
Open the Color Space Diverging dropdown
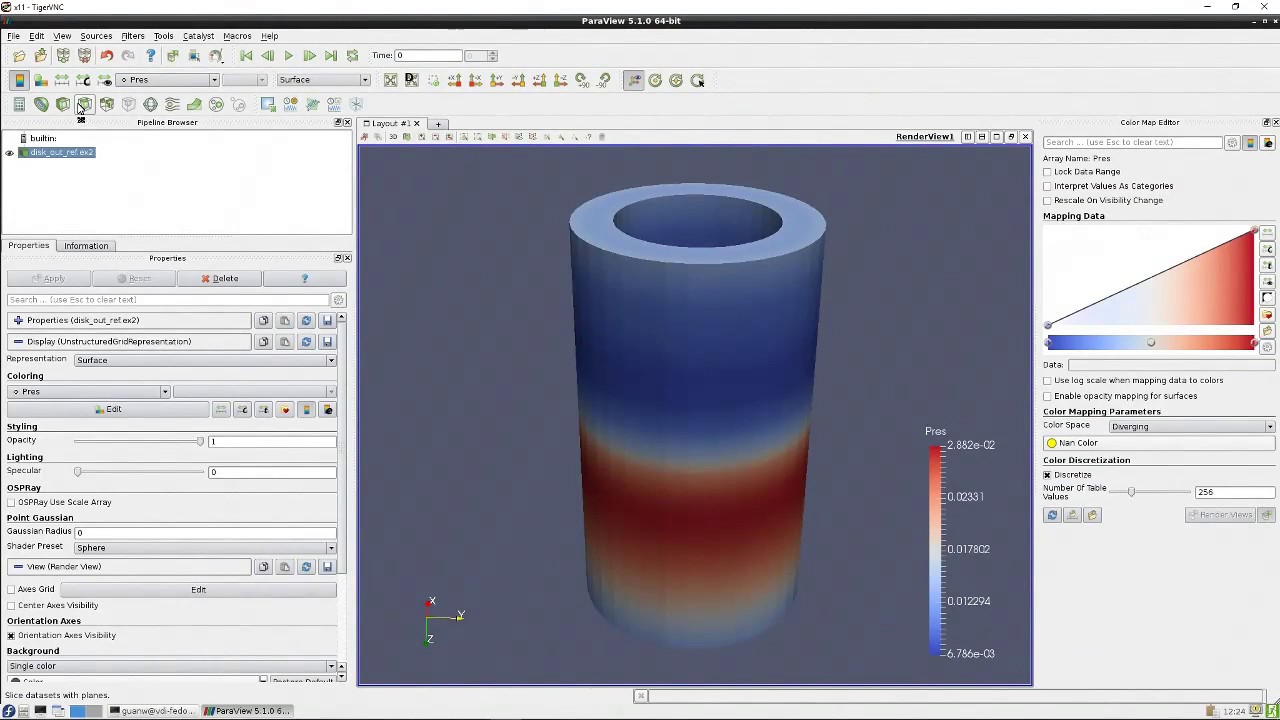(1190, 427)
